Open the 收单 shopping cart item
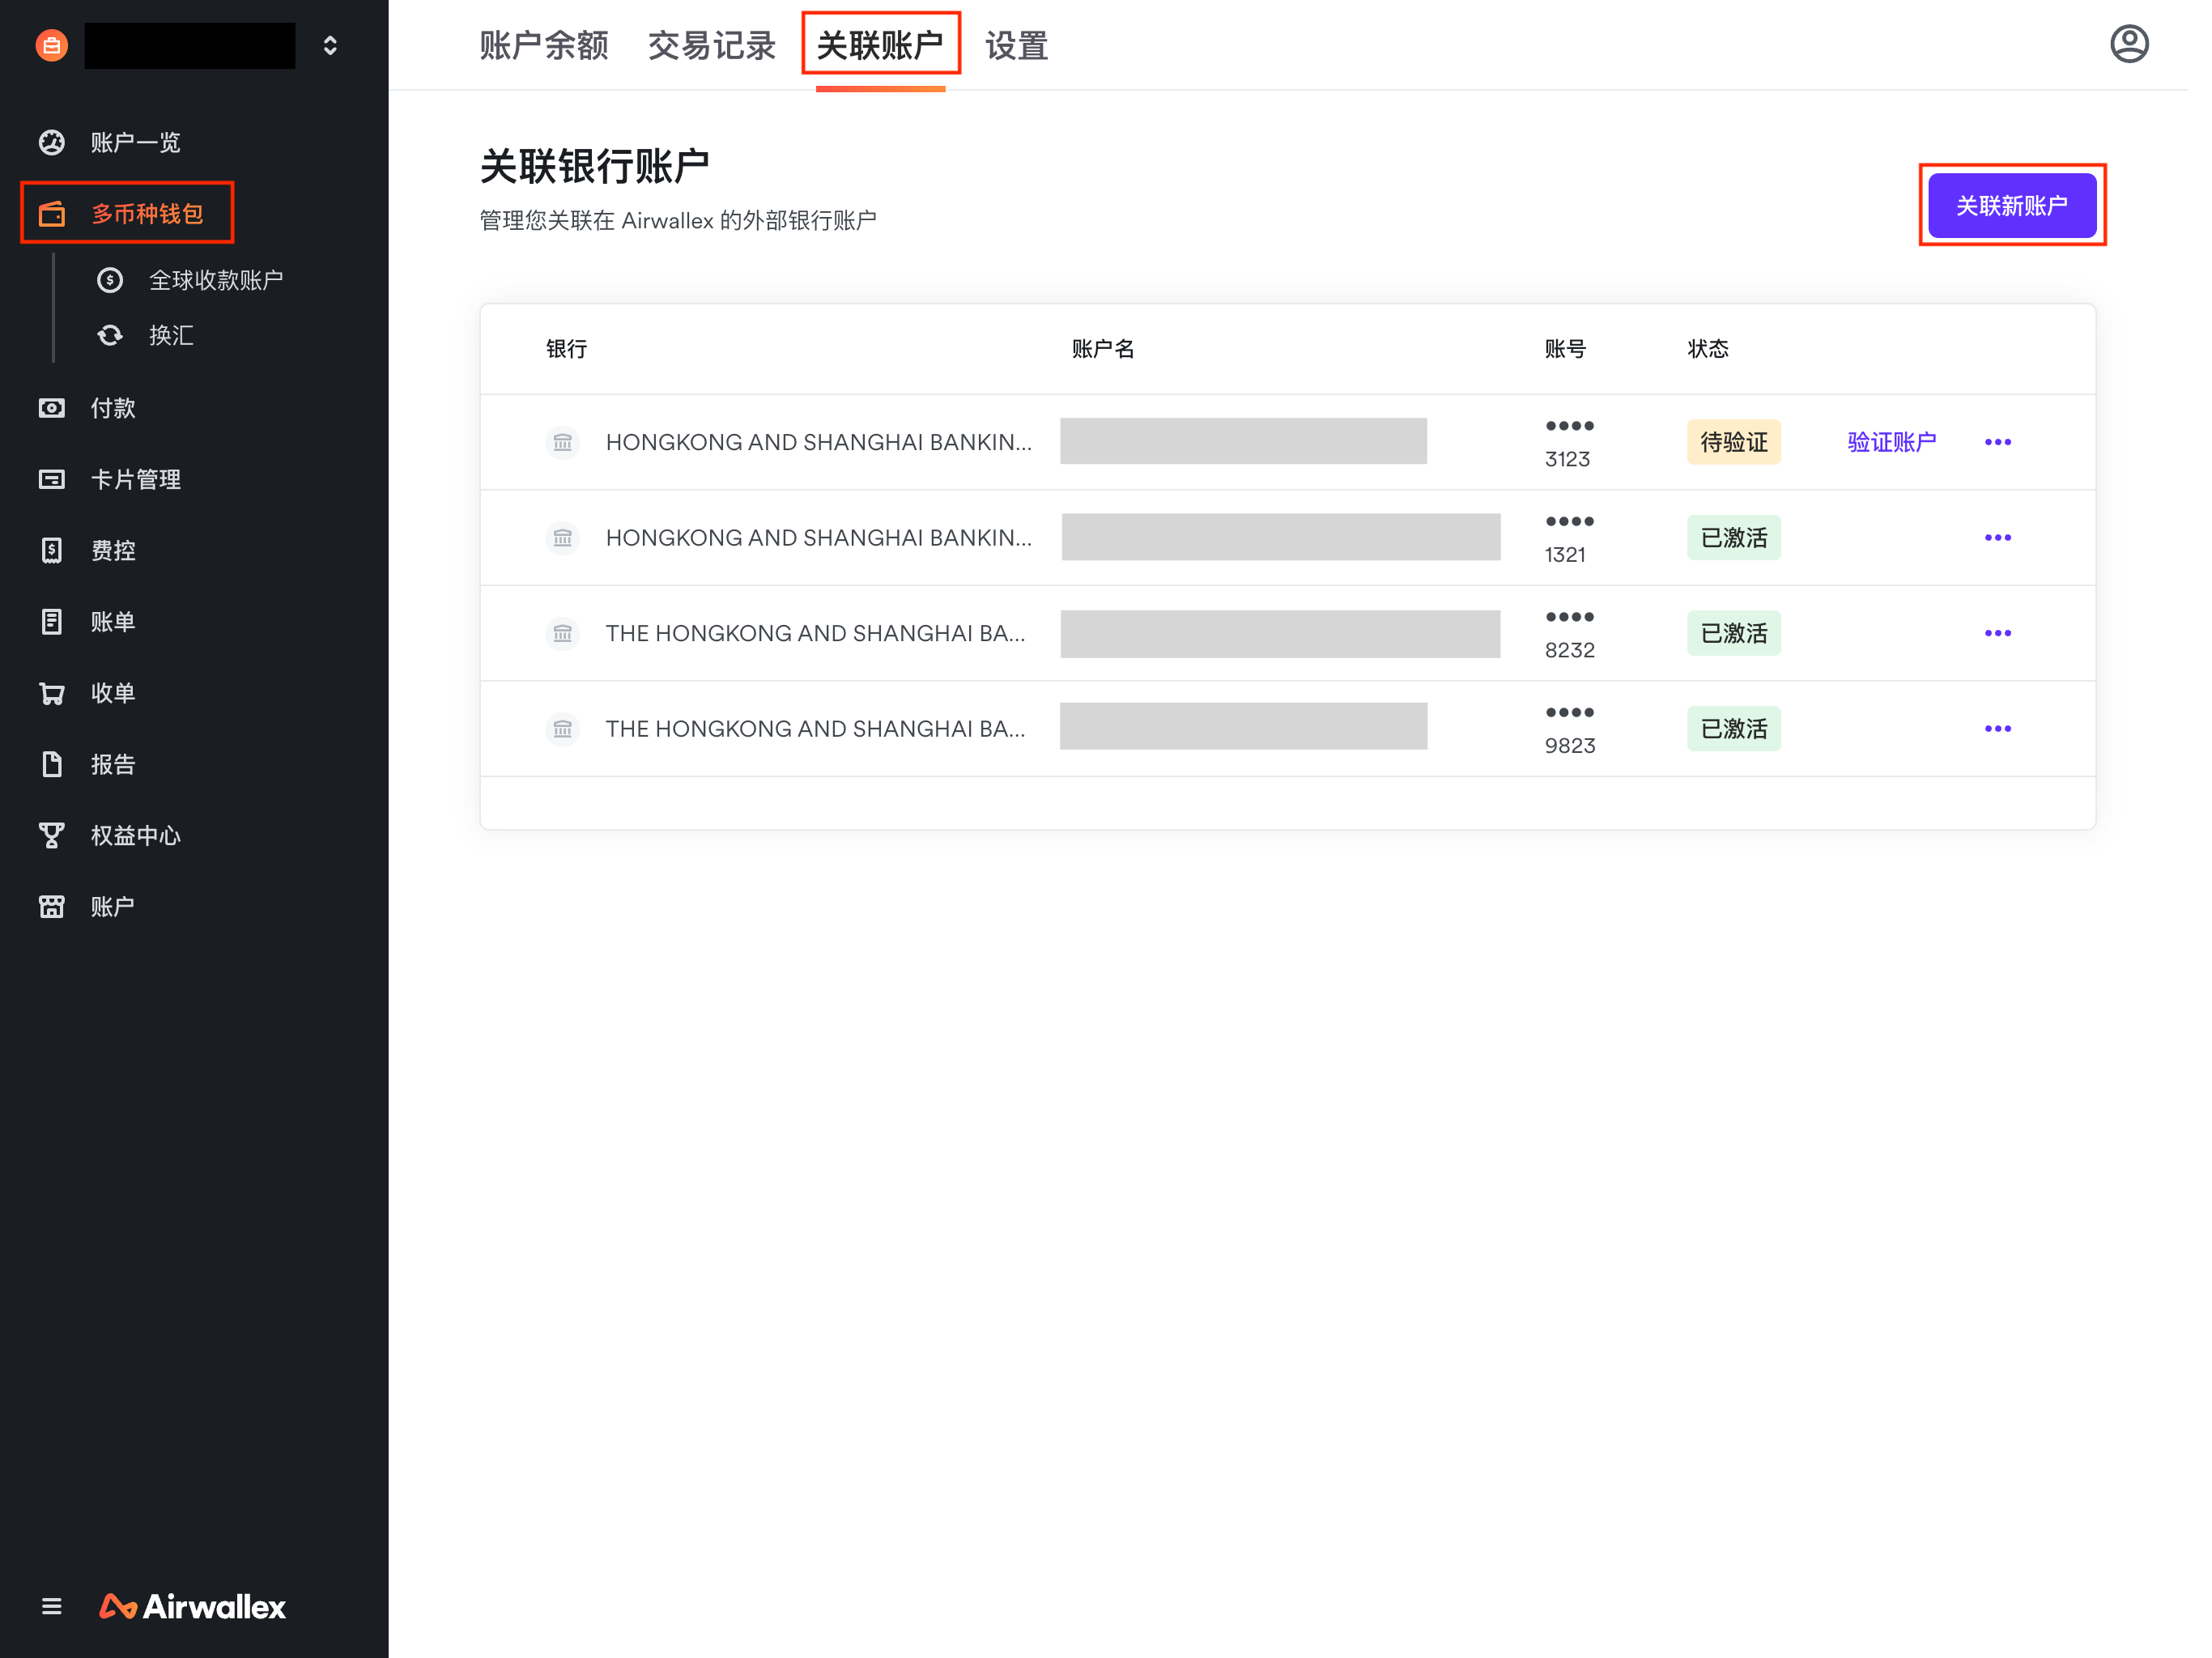 click(112, 693)
